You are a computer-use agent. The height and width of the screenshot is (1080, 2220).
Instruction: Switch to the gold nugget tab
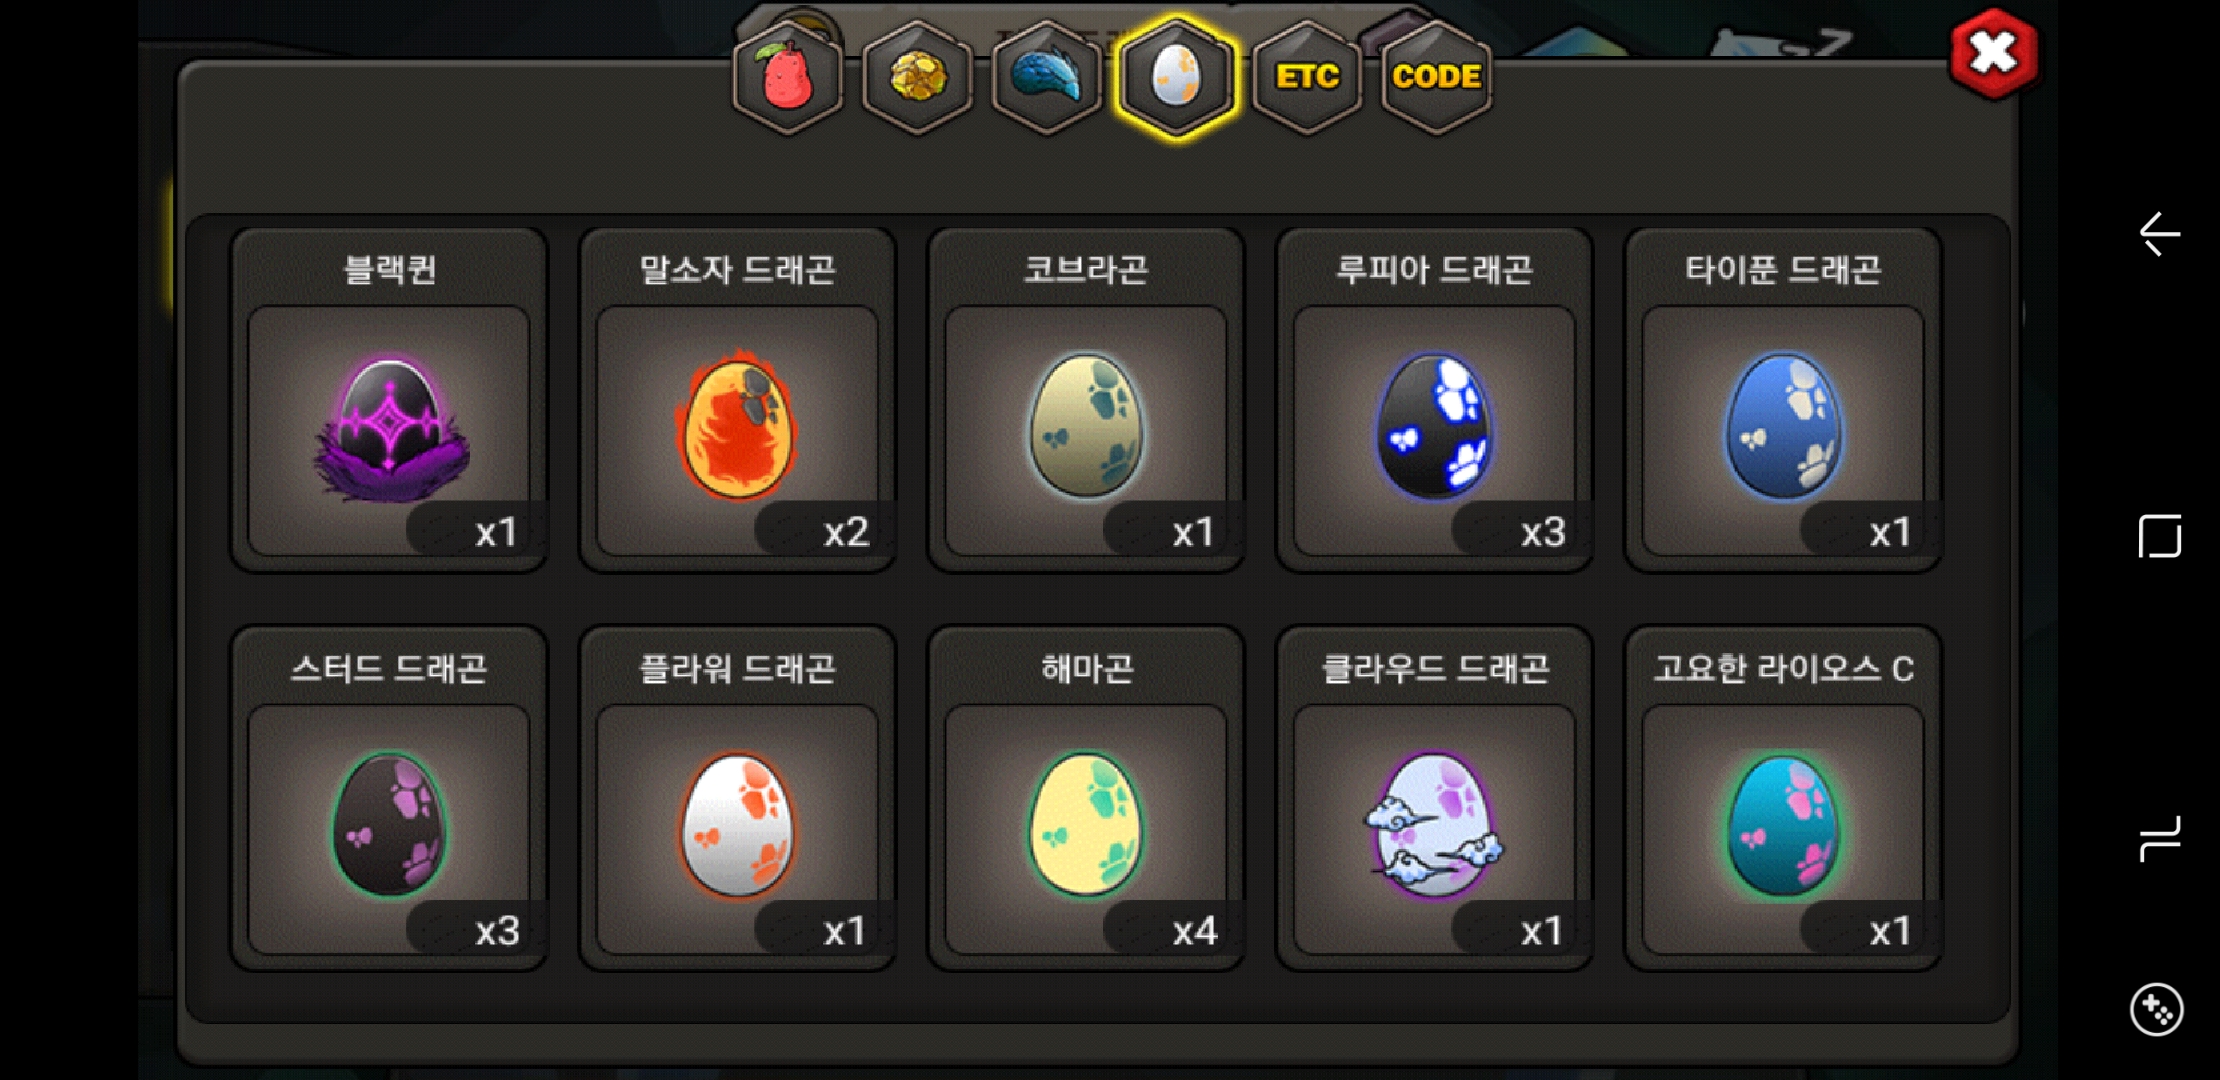917,76
